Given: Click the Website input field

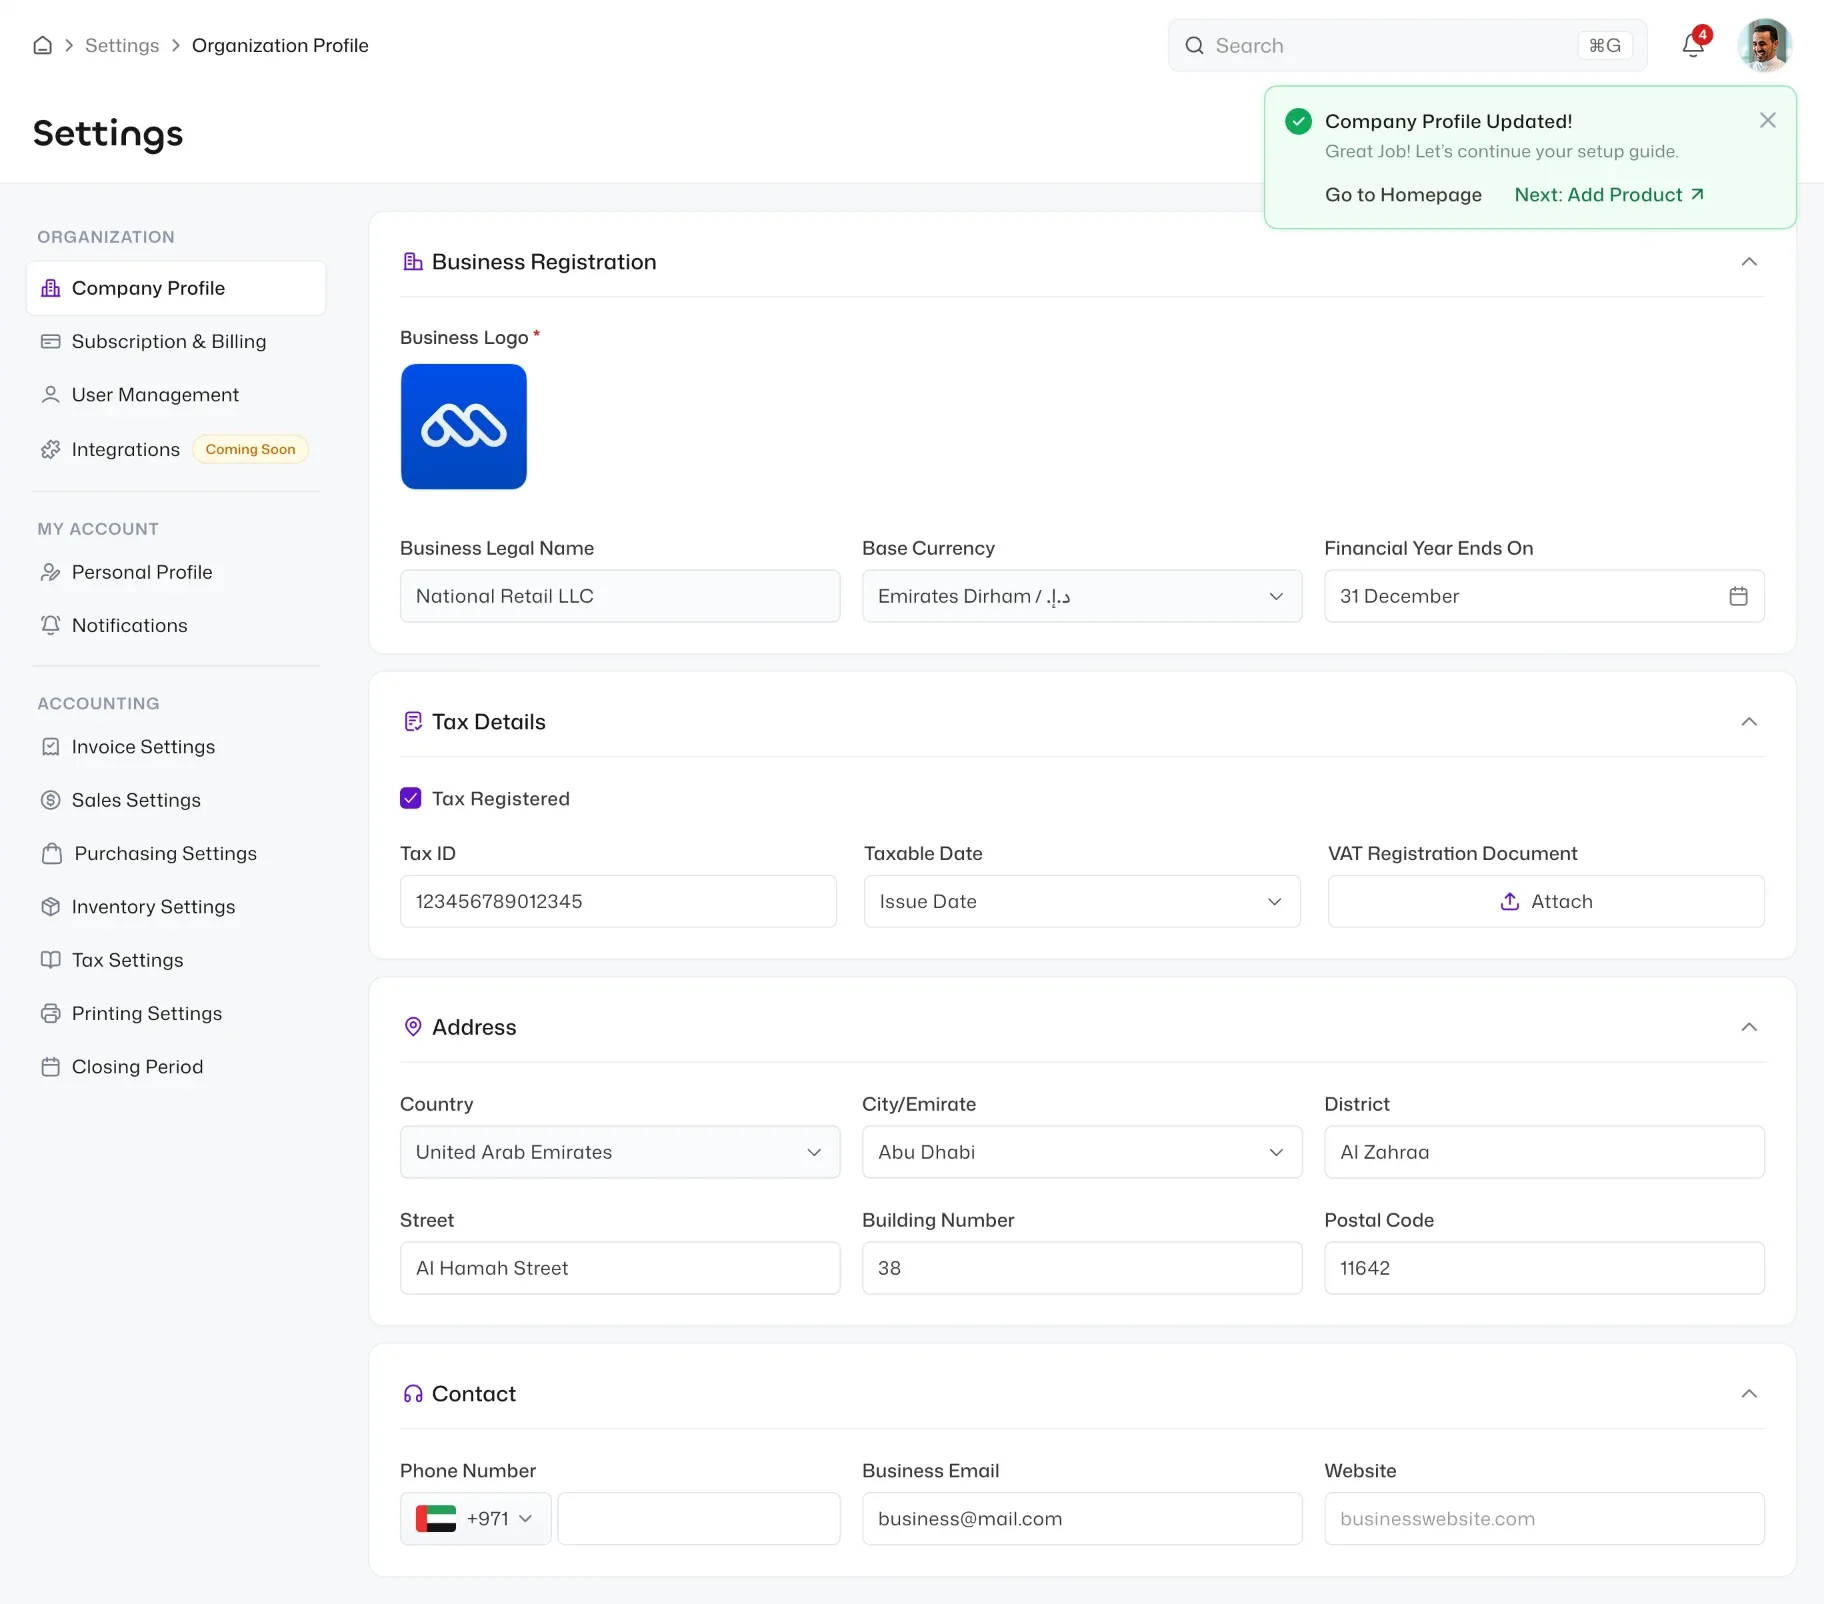Looking at the screenshot, I should [x=1544, y=1519].
